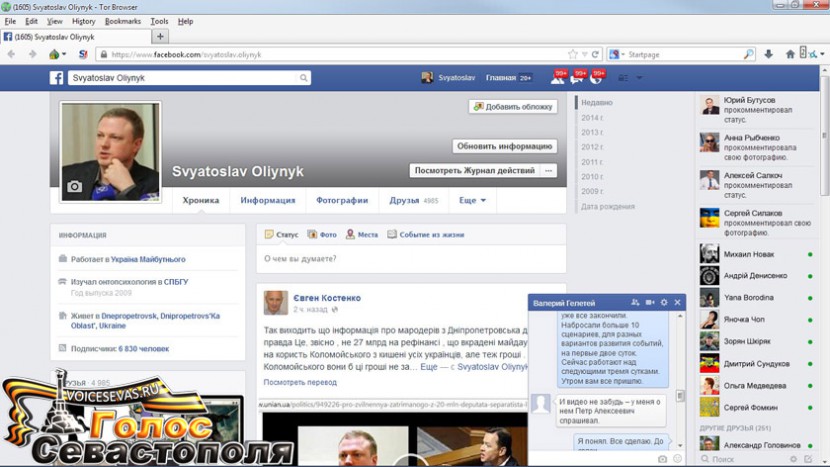Open chat settings gear in Валерий Гелетей chat

click(x=663, y=302)
